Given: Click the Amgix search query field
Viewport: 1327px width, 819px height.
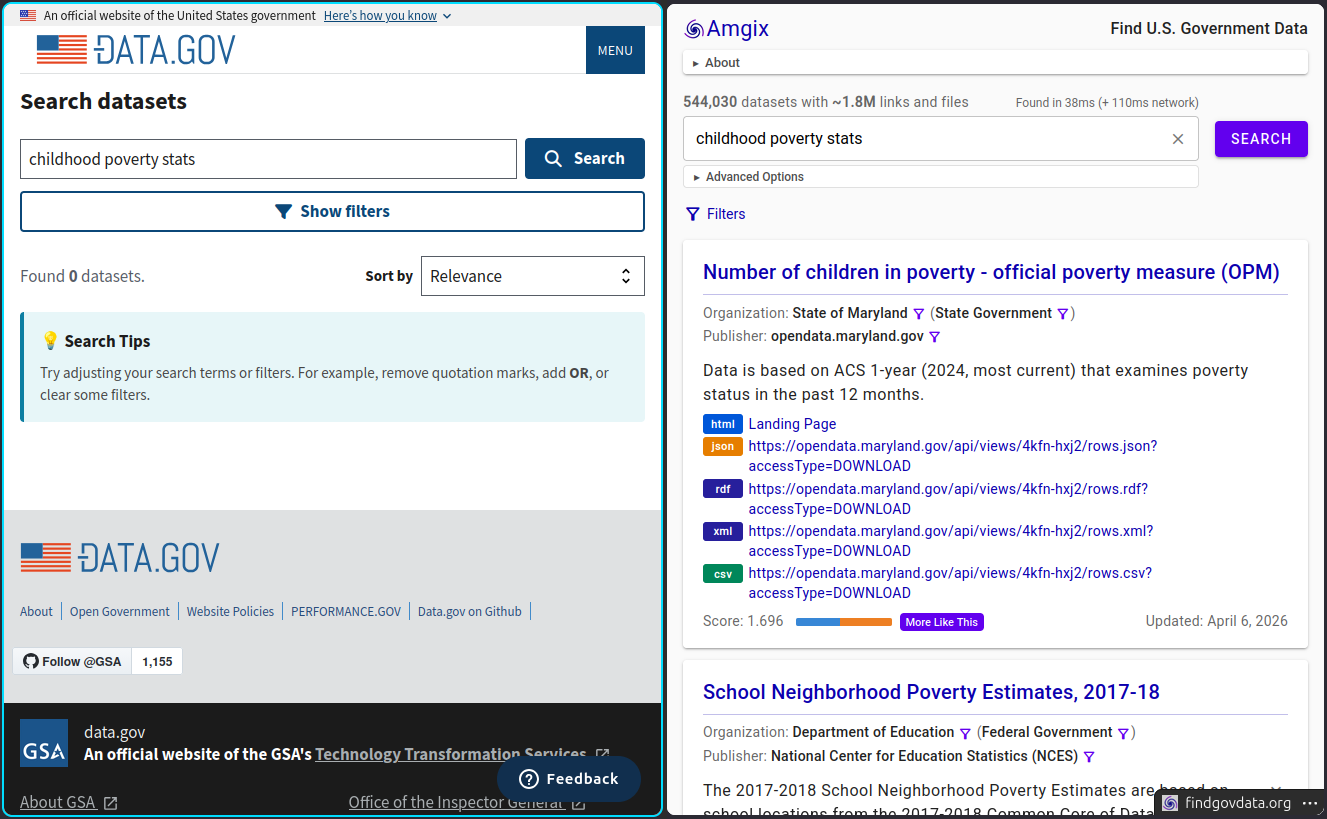Looking at the screenshot, I should click(x=926, y=139).
